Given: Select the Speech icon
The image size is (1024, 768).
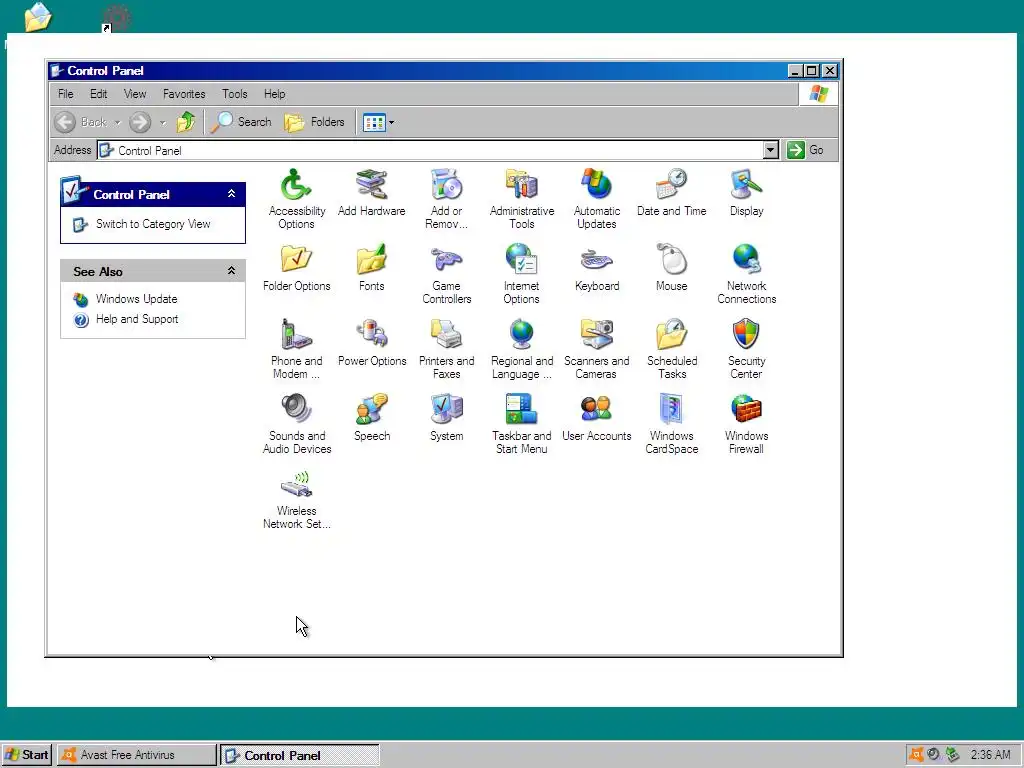Looking at the screenshot, I should 372,418.
